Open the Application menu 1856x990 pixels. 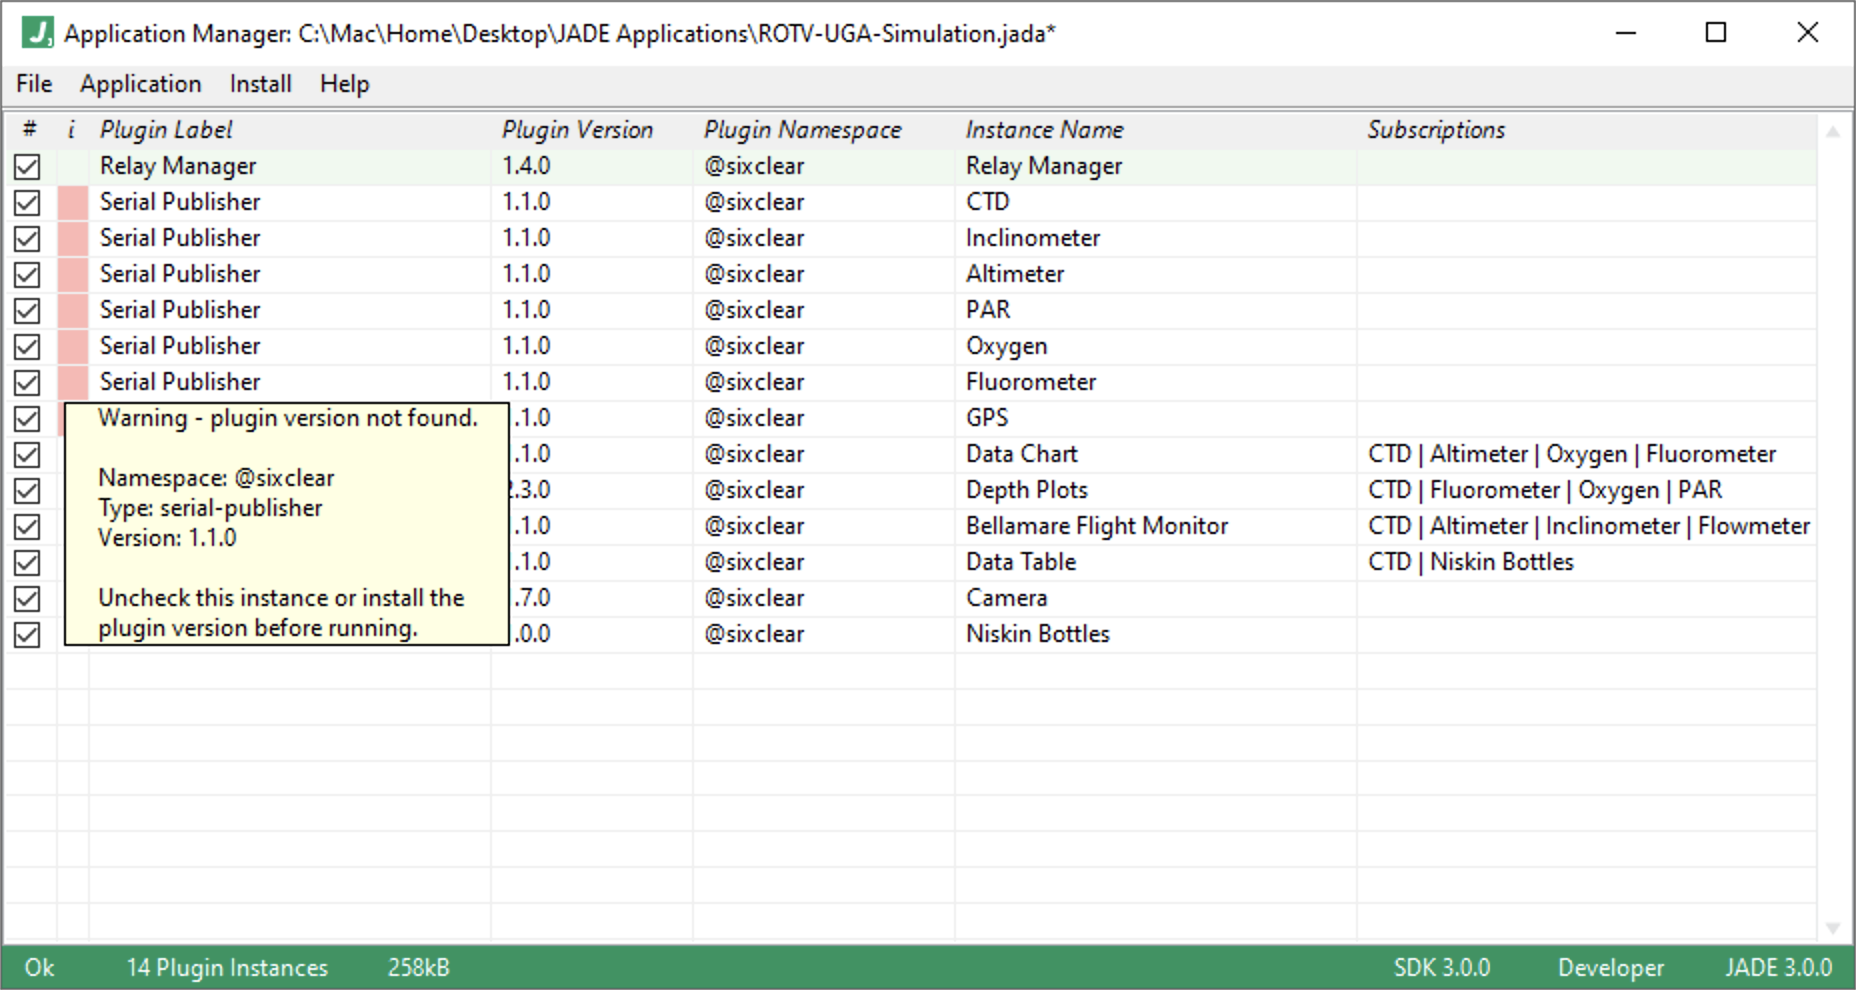coord(140,84)
